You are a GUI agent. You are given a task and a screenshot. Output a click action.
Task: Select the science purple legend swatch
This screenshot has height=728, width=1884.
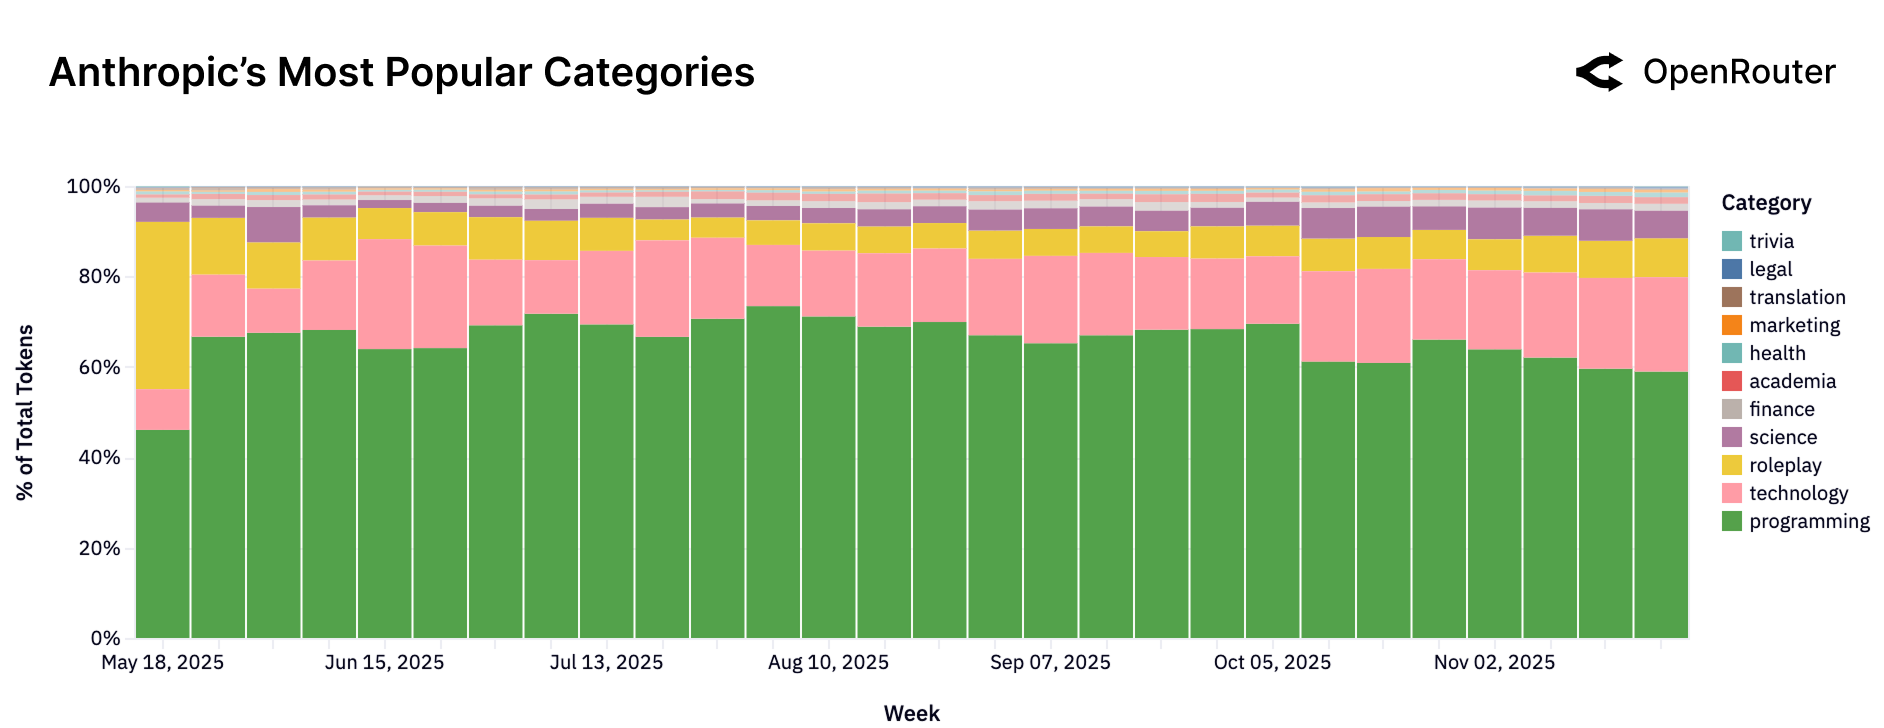[x=1732, y=437]
